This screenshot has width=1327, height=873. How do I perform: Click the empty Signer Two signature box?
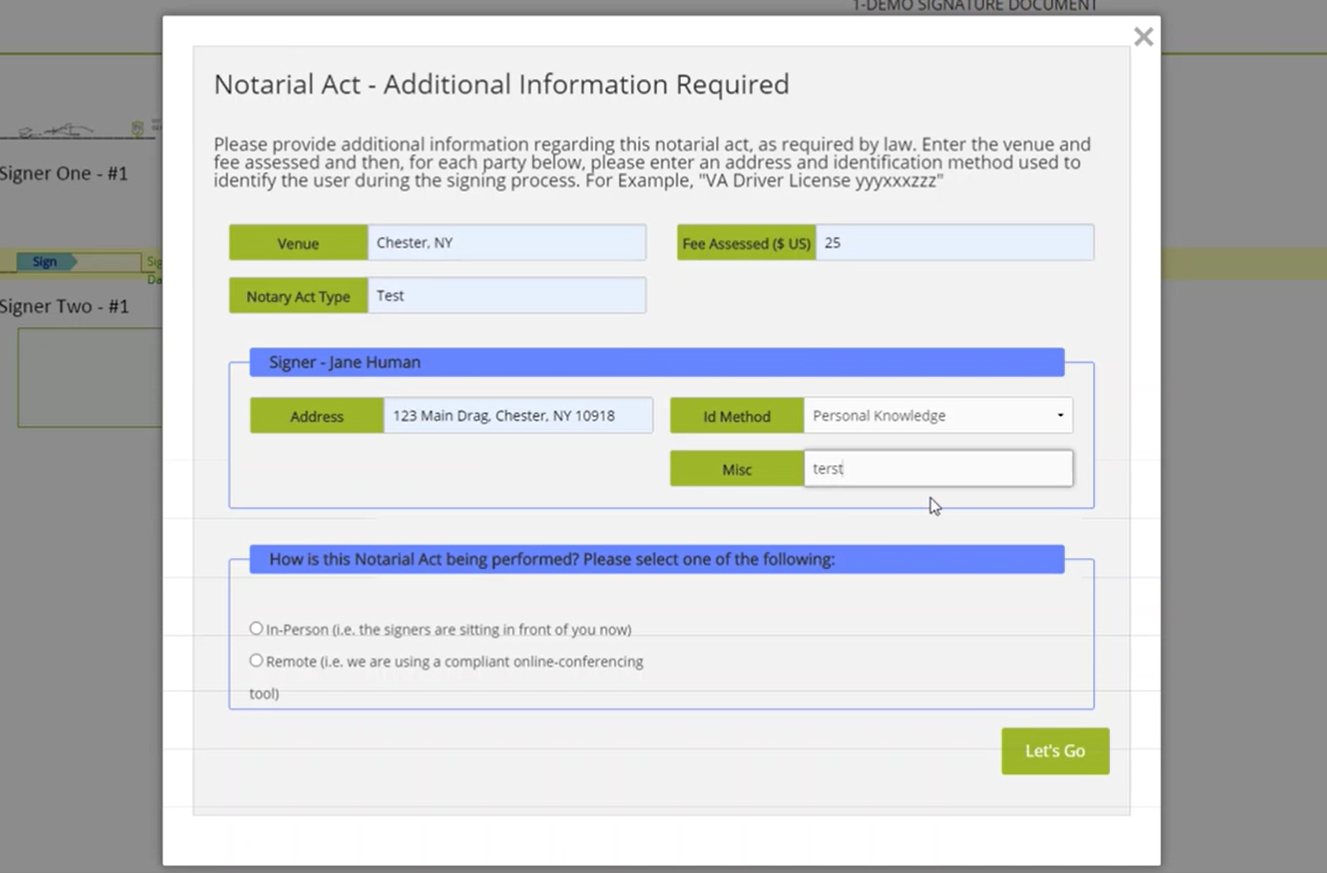pos(90,378)
